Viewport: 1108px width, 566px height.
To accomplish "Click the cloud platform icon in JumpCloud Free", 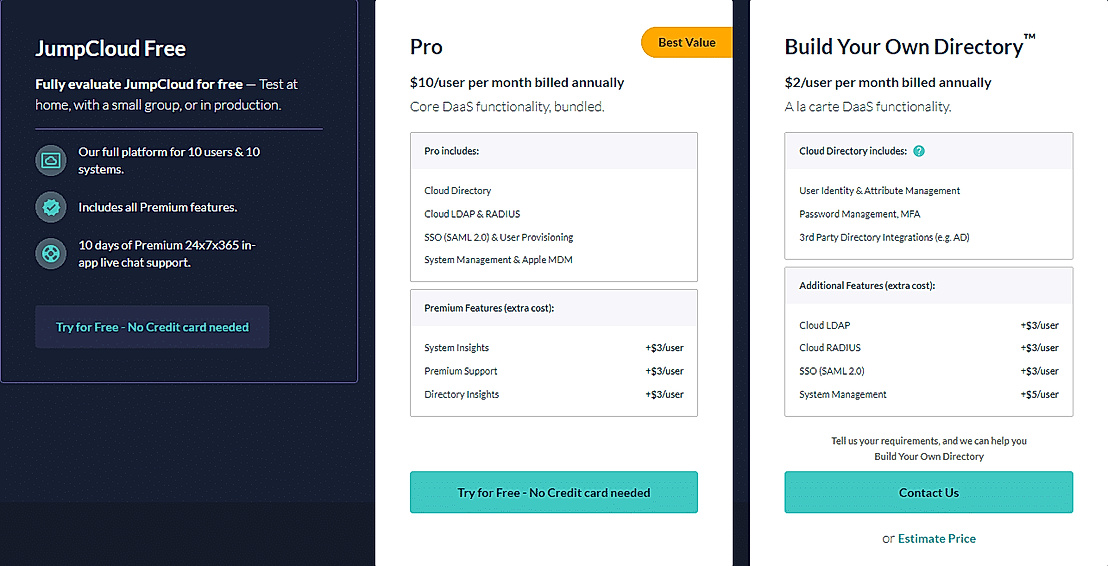I will [x=50, y=161].
